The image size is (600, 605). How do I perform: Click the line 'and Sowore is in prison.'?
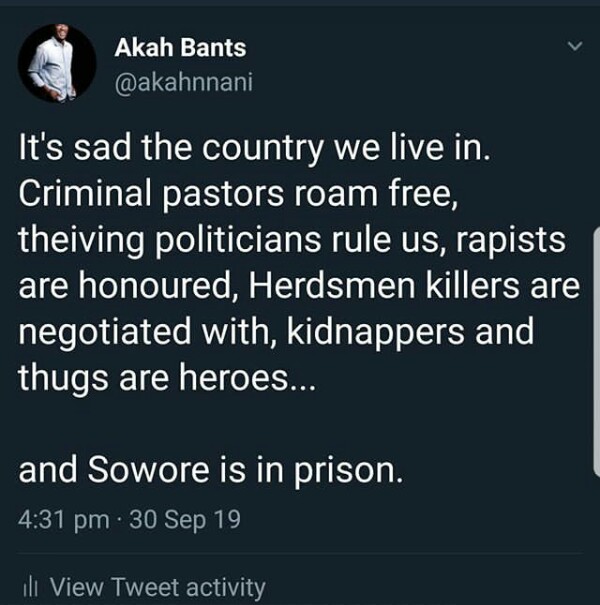pyautogui.click(x=211, y=472)
